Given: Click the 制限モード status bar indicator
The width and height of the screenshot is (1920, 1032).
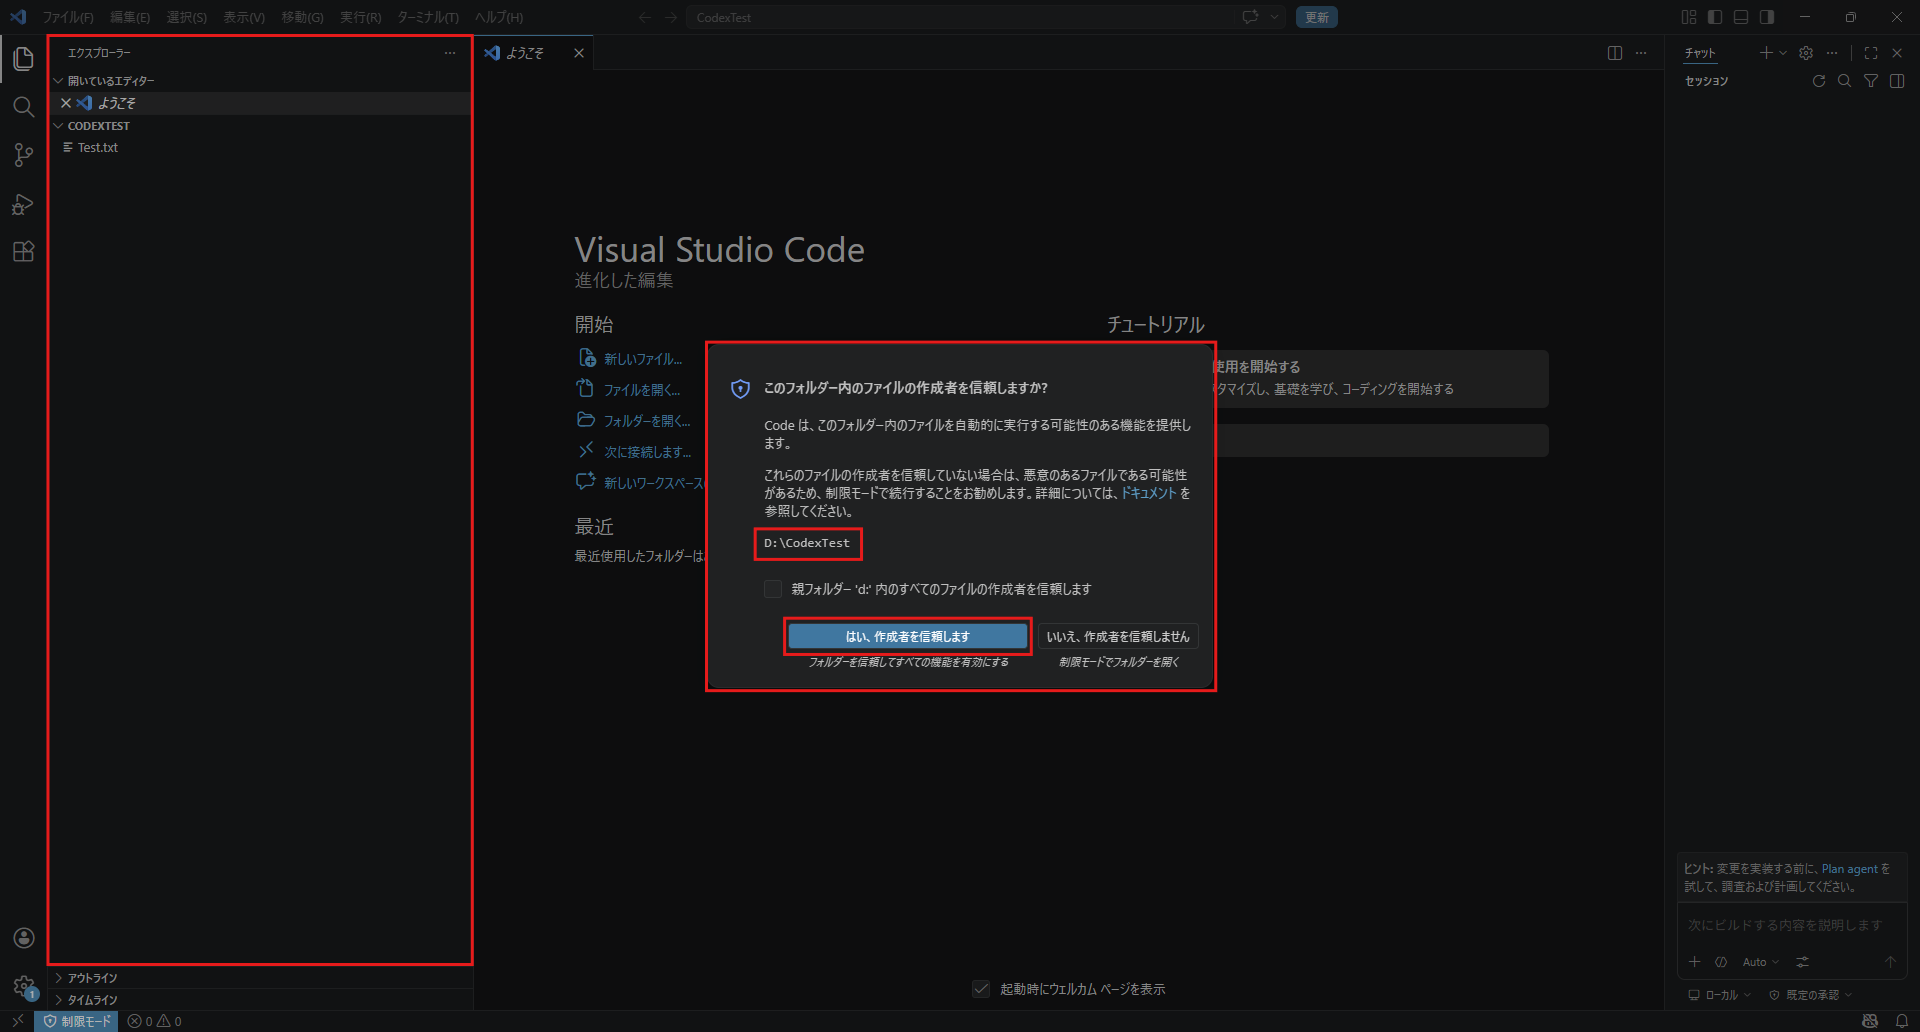Looking at the screenshot, I should (x=77, y=1021).
